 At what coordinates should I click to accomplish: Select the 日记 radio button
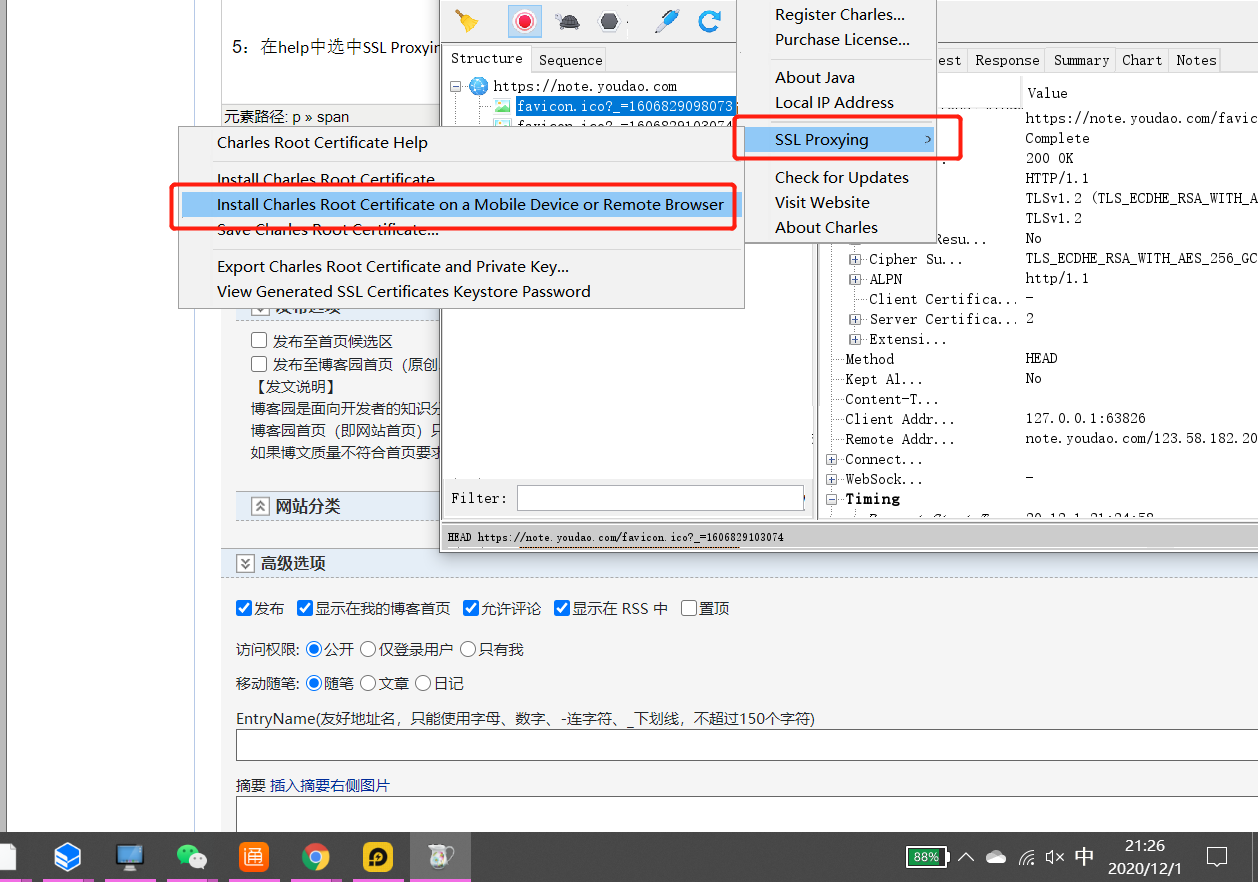pos(422,683)
